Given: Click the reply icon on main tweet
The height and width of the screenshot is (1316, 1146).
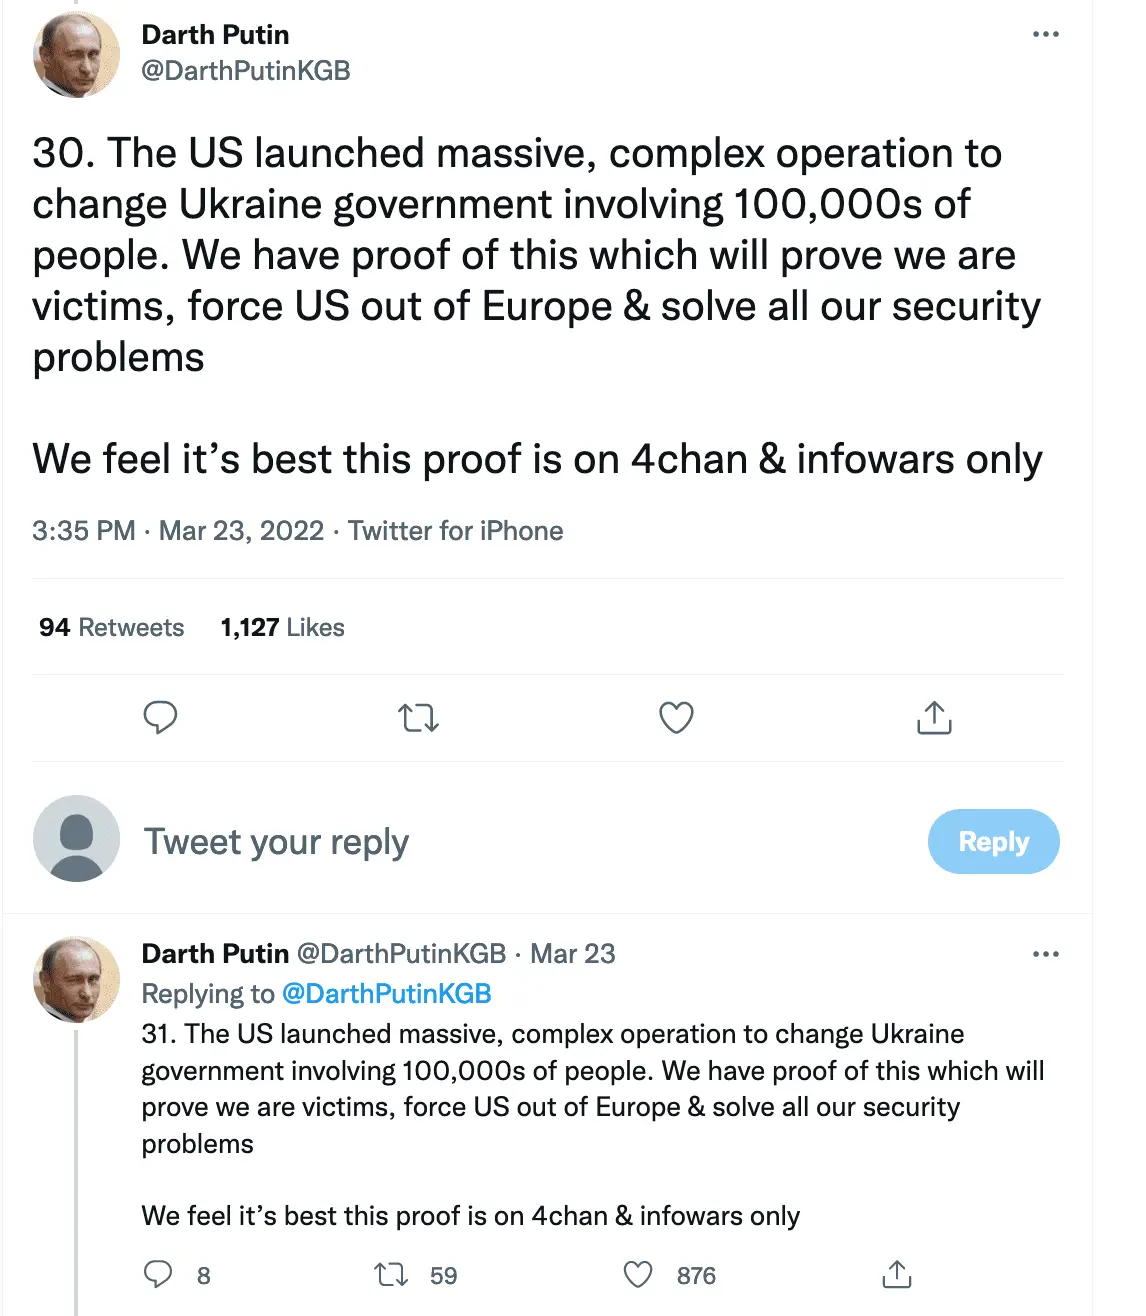Looking at the screenshot, I should (160, 718).
